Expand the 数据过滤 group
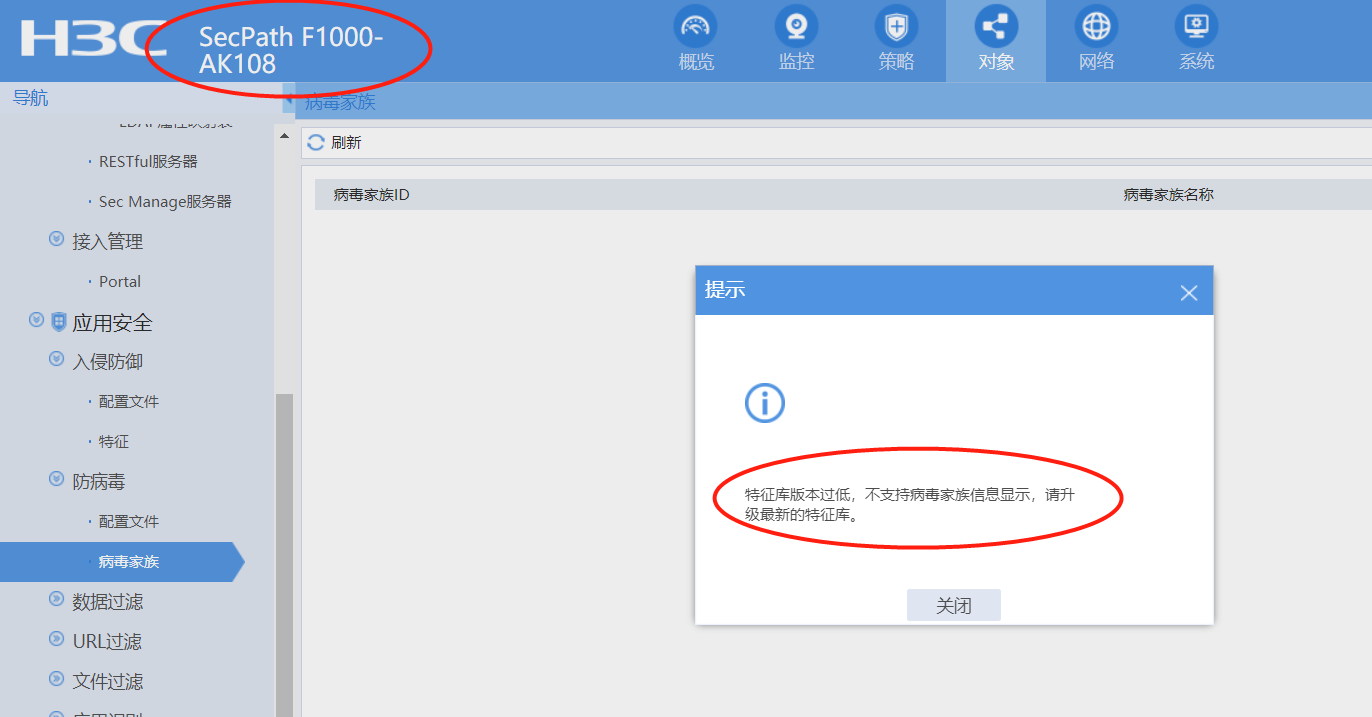Viewport: 1372px width, 717px height. [56, 600]
